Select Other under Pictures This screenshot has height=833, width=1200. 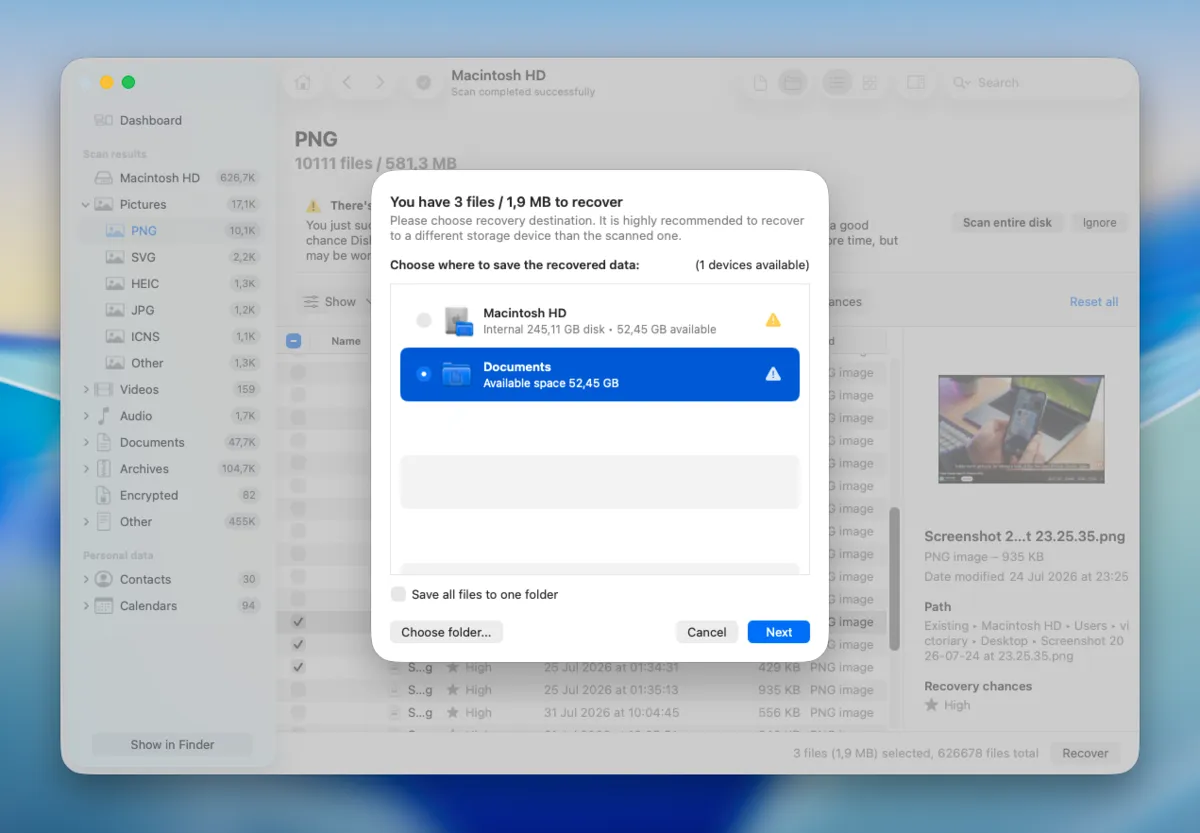[x=170, y=363]
